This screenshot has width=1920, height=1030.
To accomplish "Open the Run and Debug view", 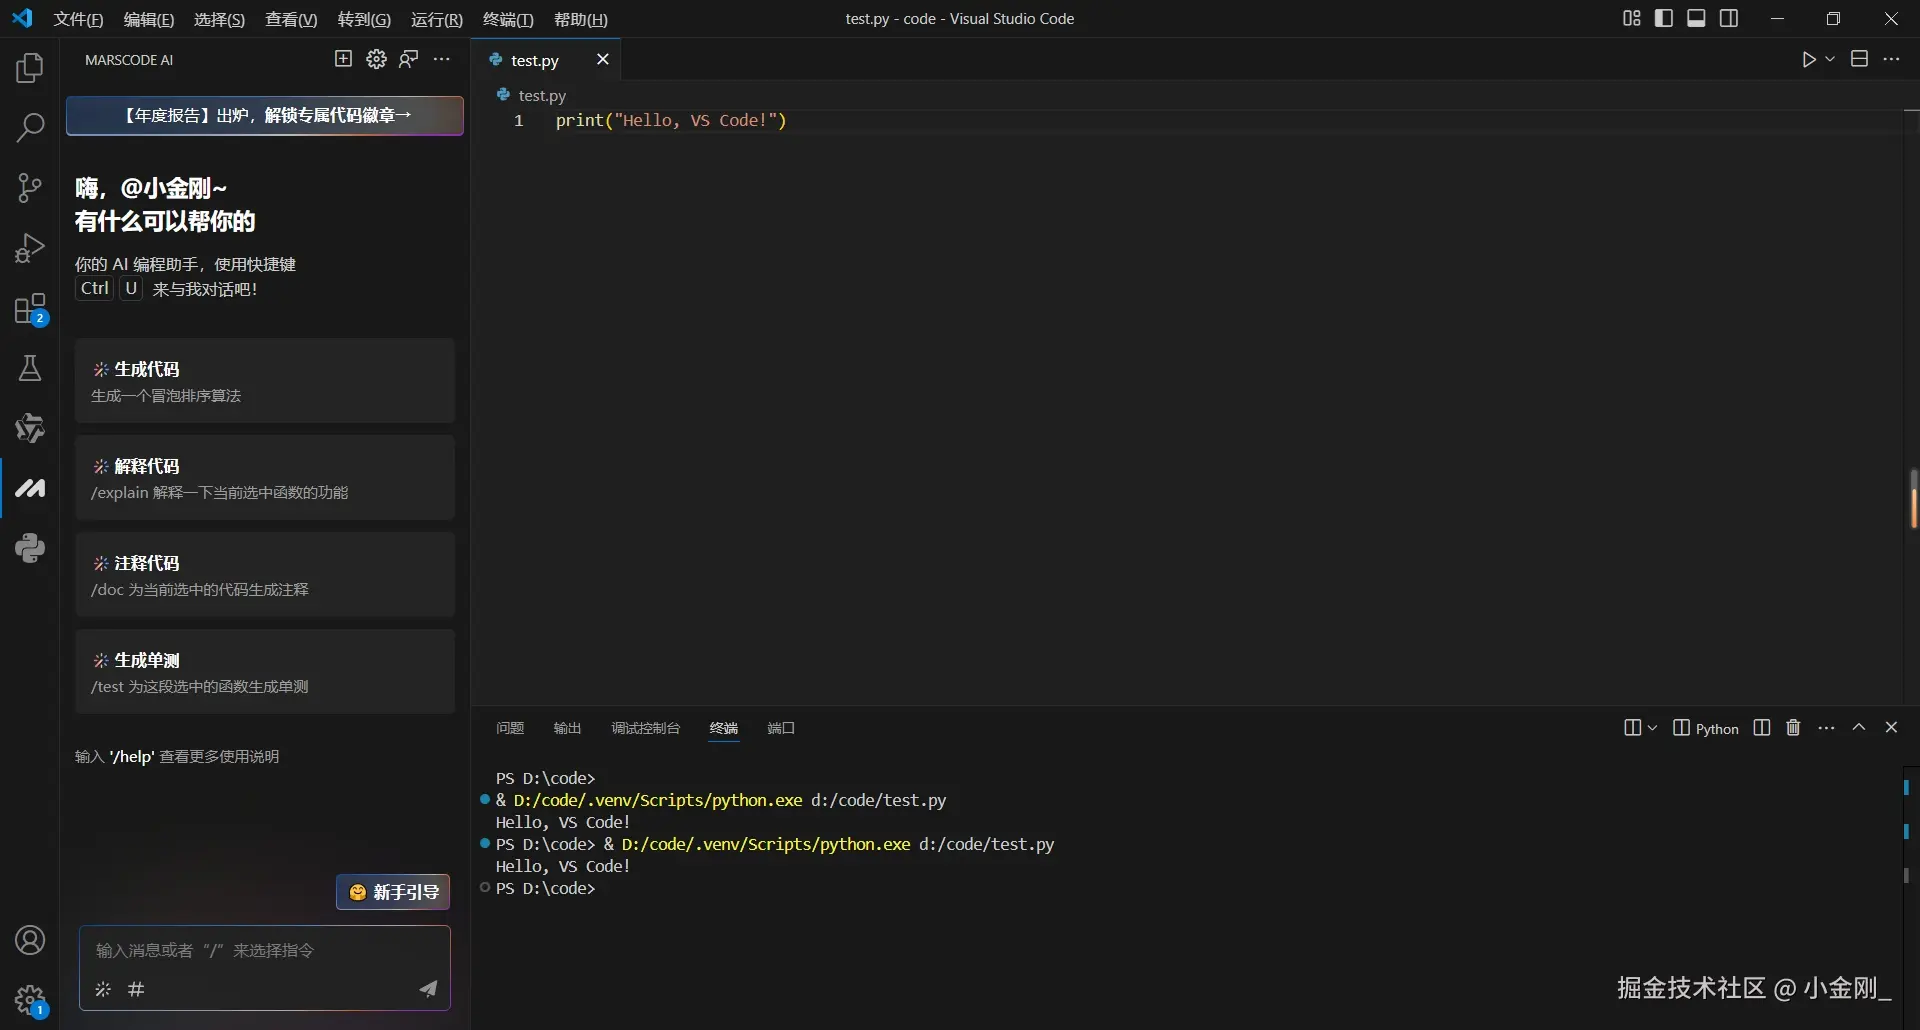I will coord(30,248).
